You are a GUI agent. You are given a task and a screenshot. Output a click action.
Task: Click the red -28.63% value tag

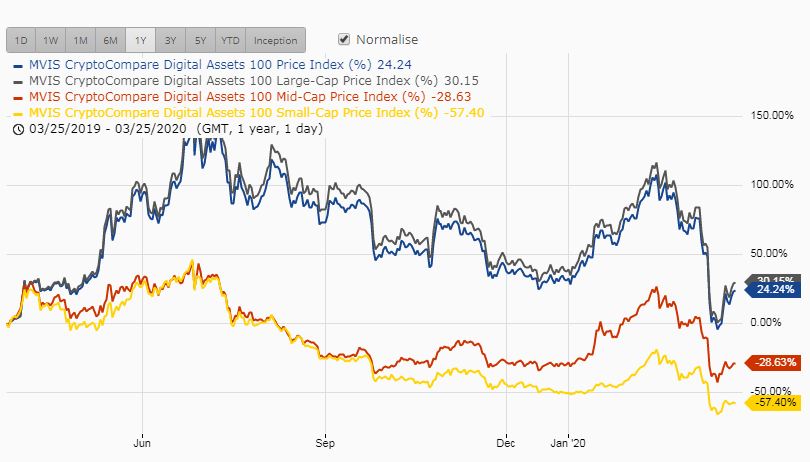tap(773, 363)
